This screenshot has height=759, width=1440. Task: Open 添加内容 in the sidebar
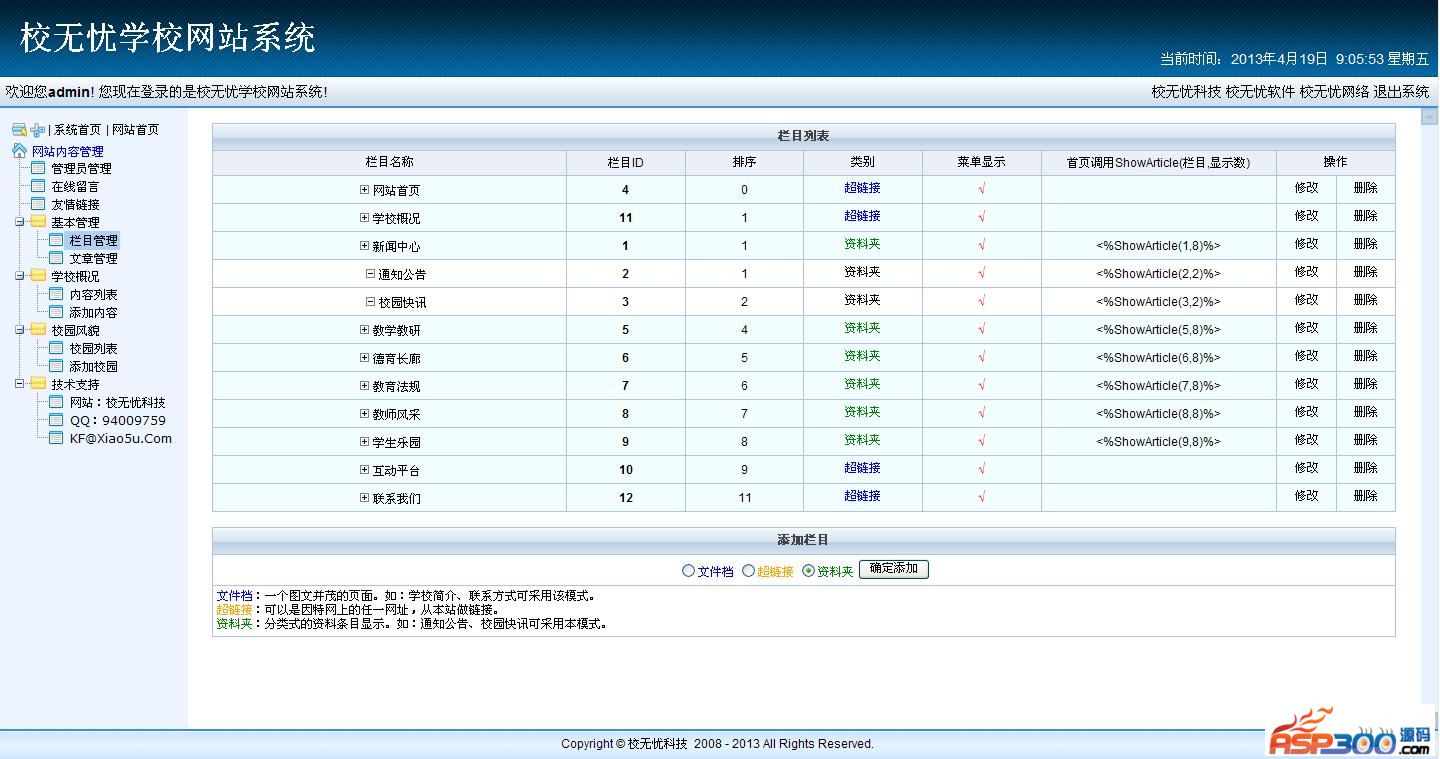(93, 313)
